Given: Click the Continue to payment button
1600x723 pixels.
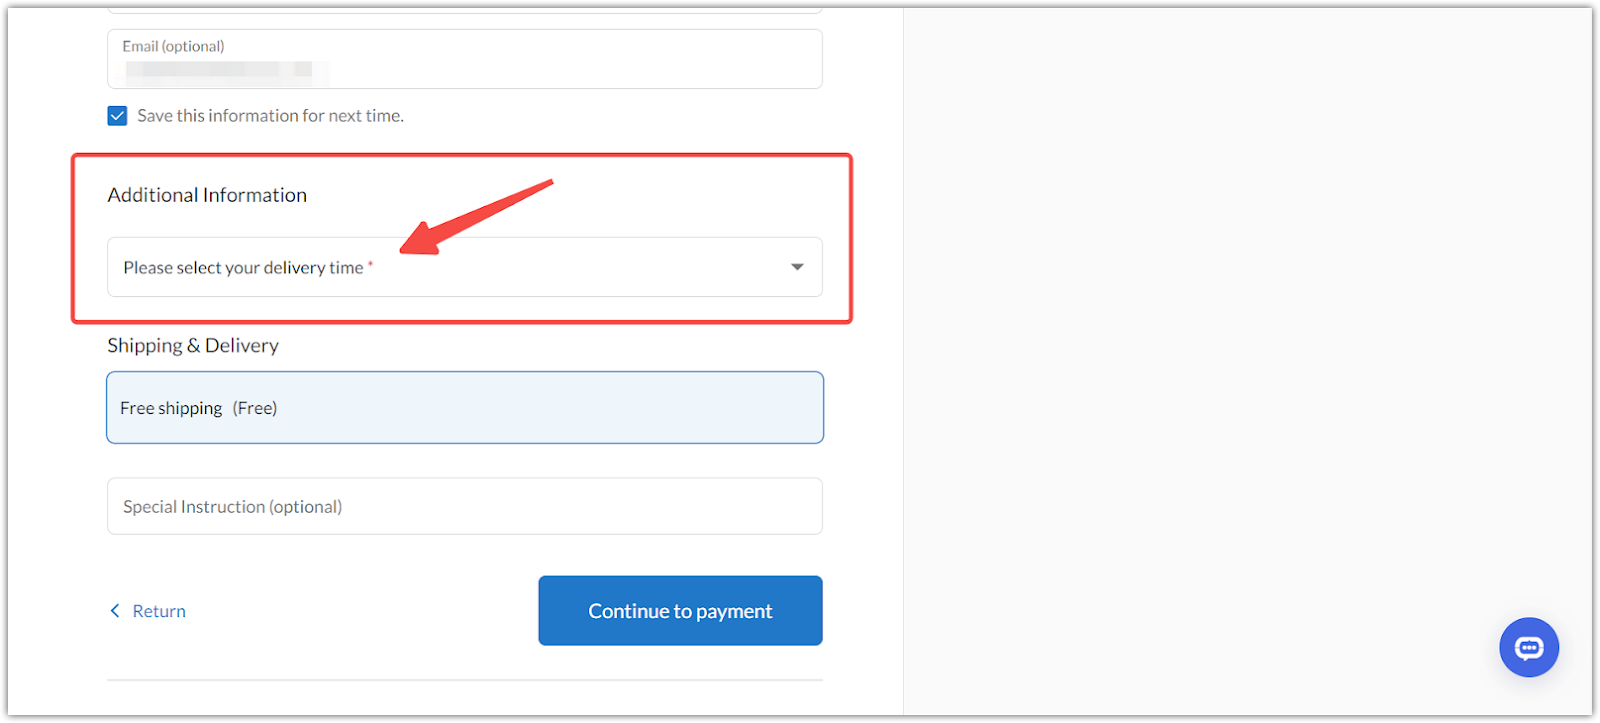Looking at the screenshot, I should point(680,610).
